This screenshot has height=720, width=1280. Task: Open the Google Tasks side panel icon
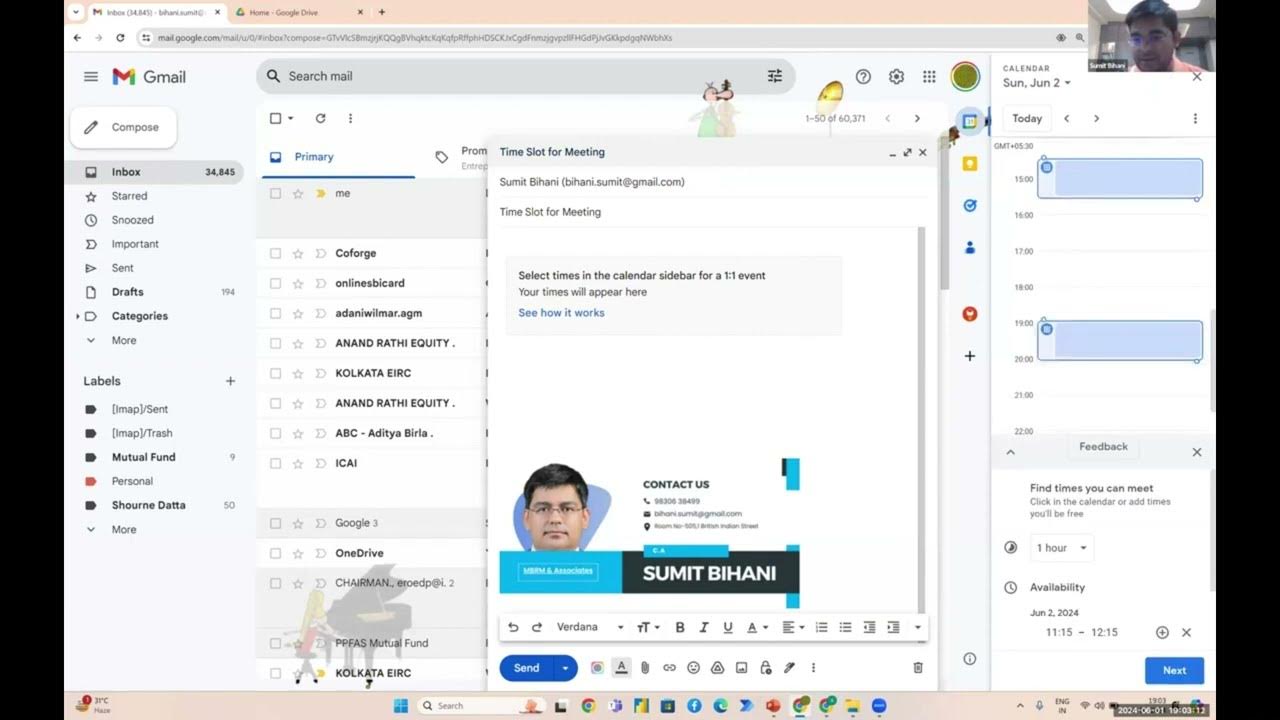click(969, 205)
